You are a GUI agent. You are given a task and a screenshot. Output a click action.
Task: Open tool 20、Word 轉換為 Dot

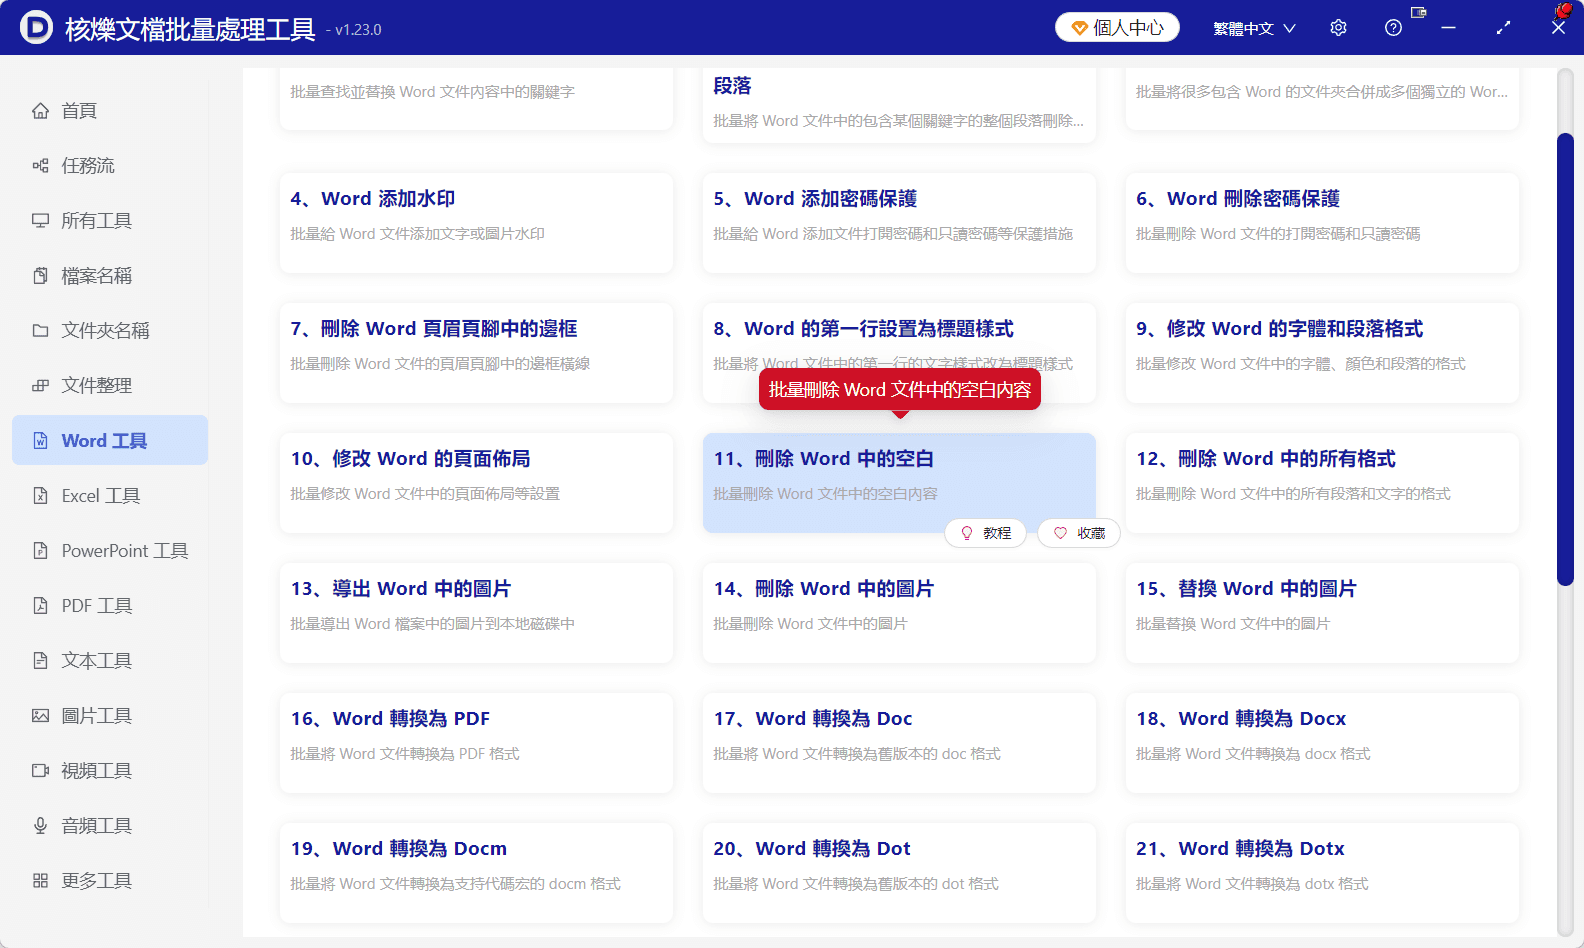899,873
